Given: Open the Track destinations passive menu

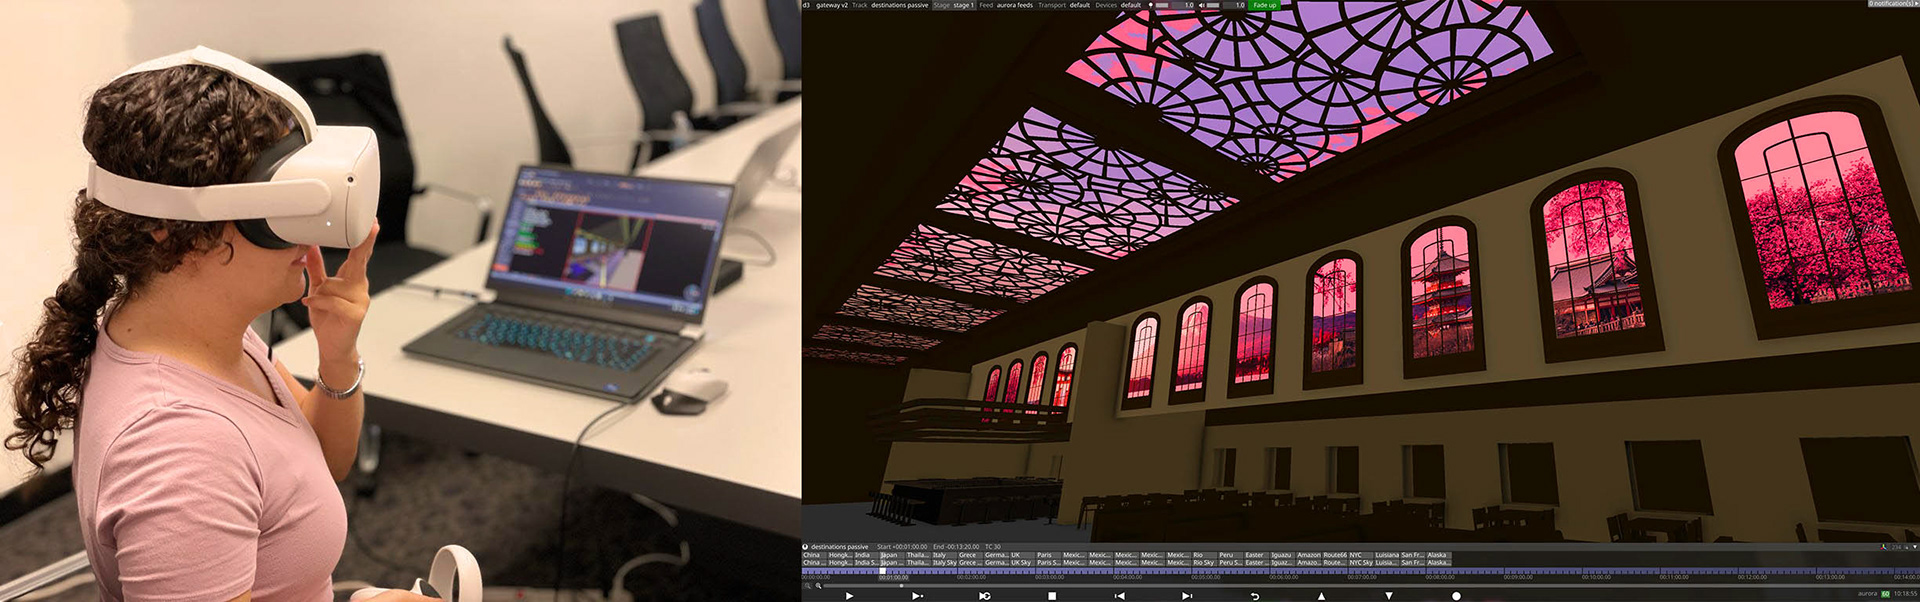Looking at the screenshot, I should (890, 5).
